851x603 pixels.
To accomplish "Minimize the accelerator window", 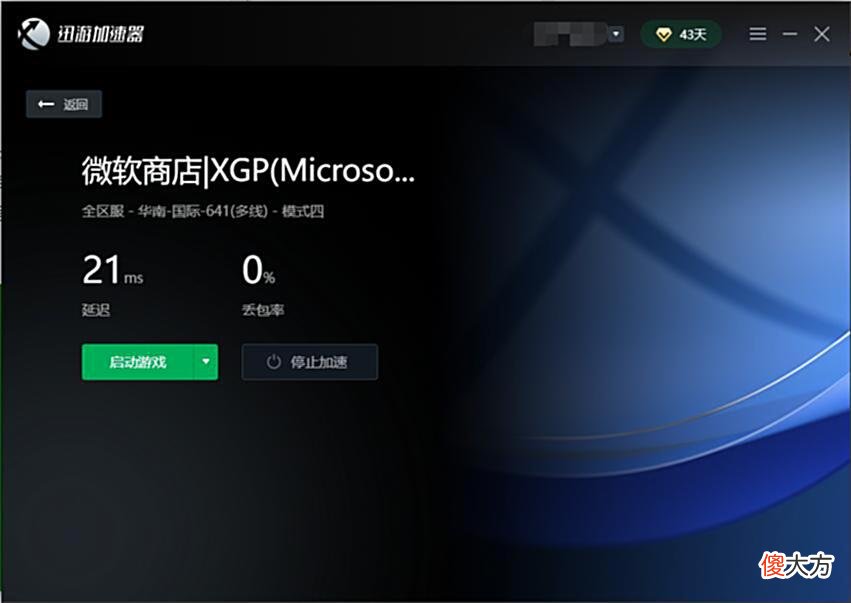I will pos(790,34).
